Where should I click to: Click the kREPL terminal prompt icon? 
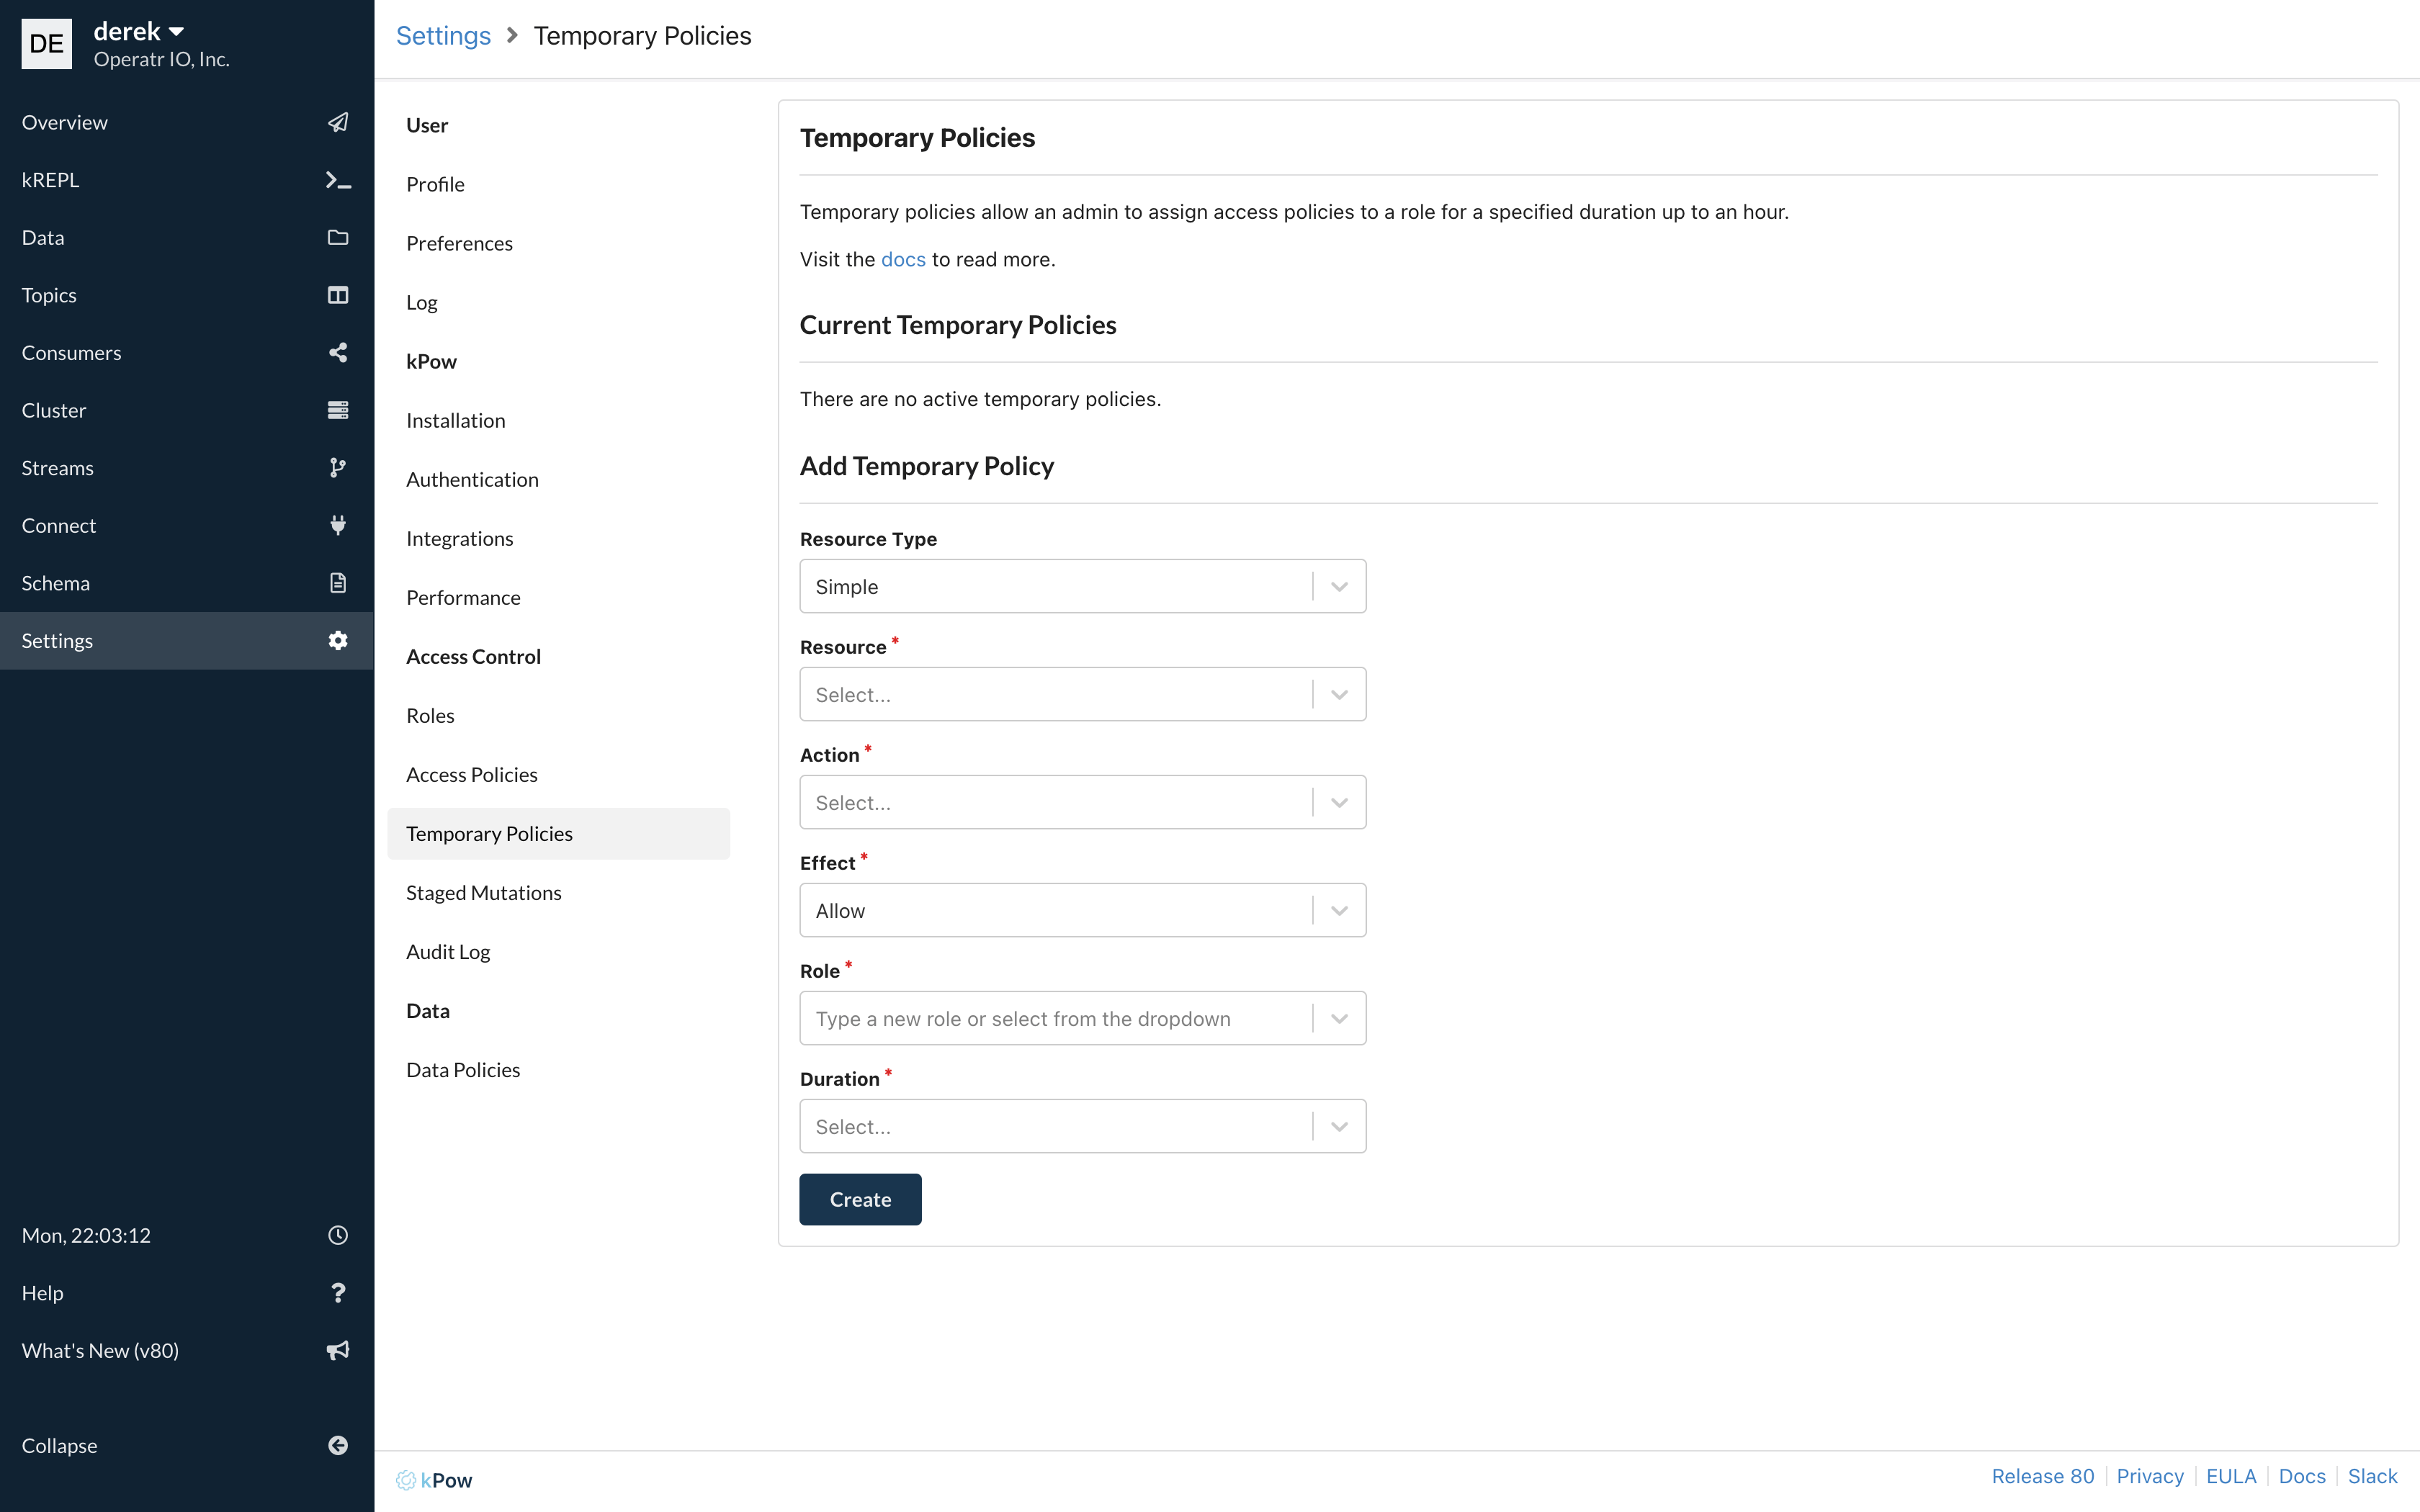tap(338, 180)
